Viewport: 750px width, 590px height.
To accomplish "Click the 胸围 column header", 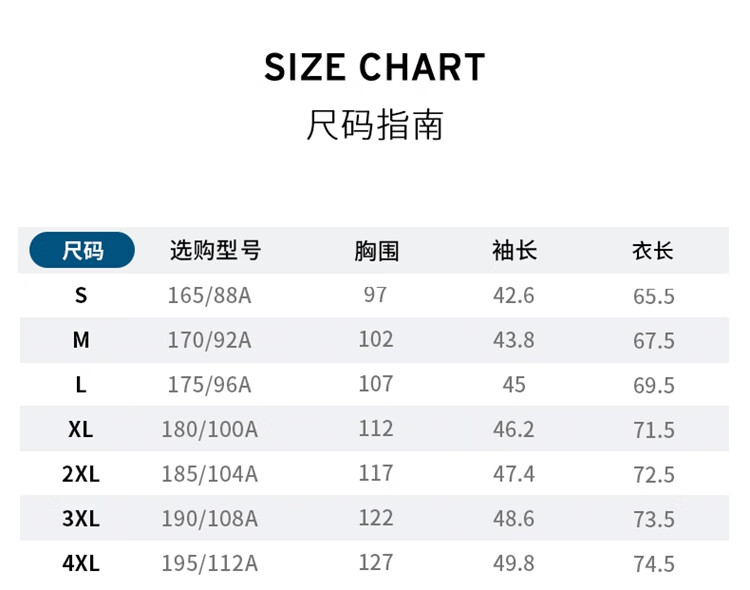I will tap(376, 251).
